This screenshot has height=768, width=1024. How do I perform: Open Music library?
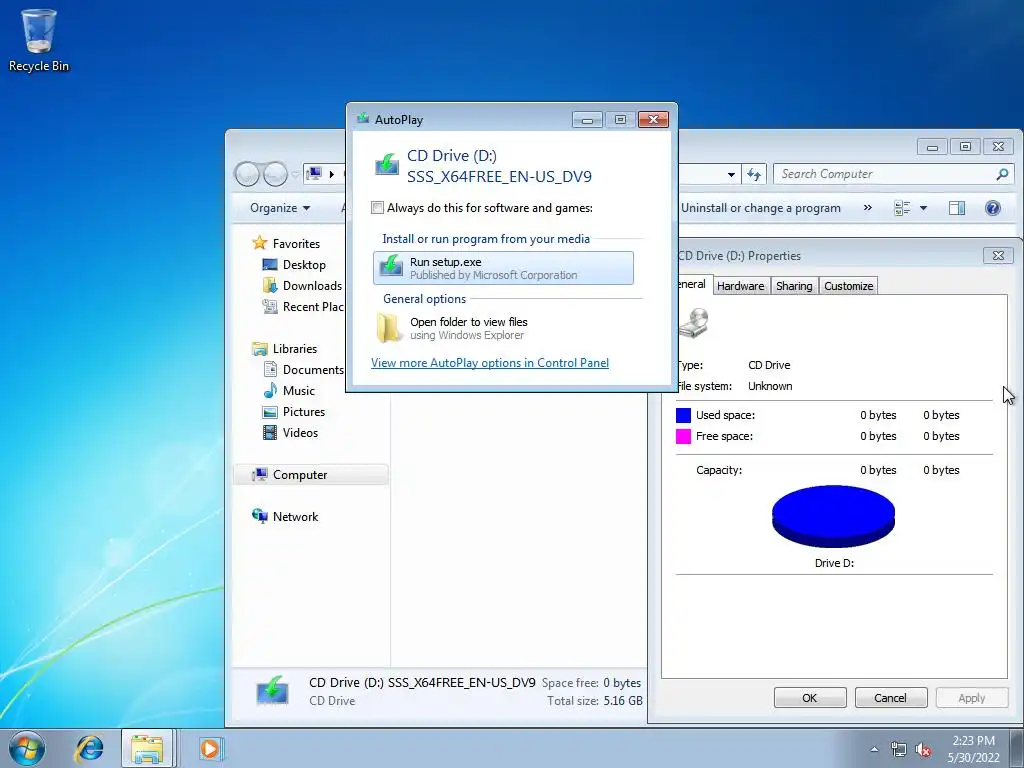click(289, 391)
